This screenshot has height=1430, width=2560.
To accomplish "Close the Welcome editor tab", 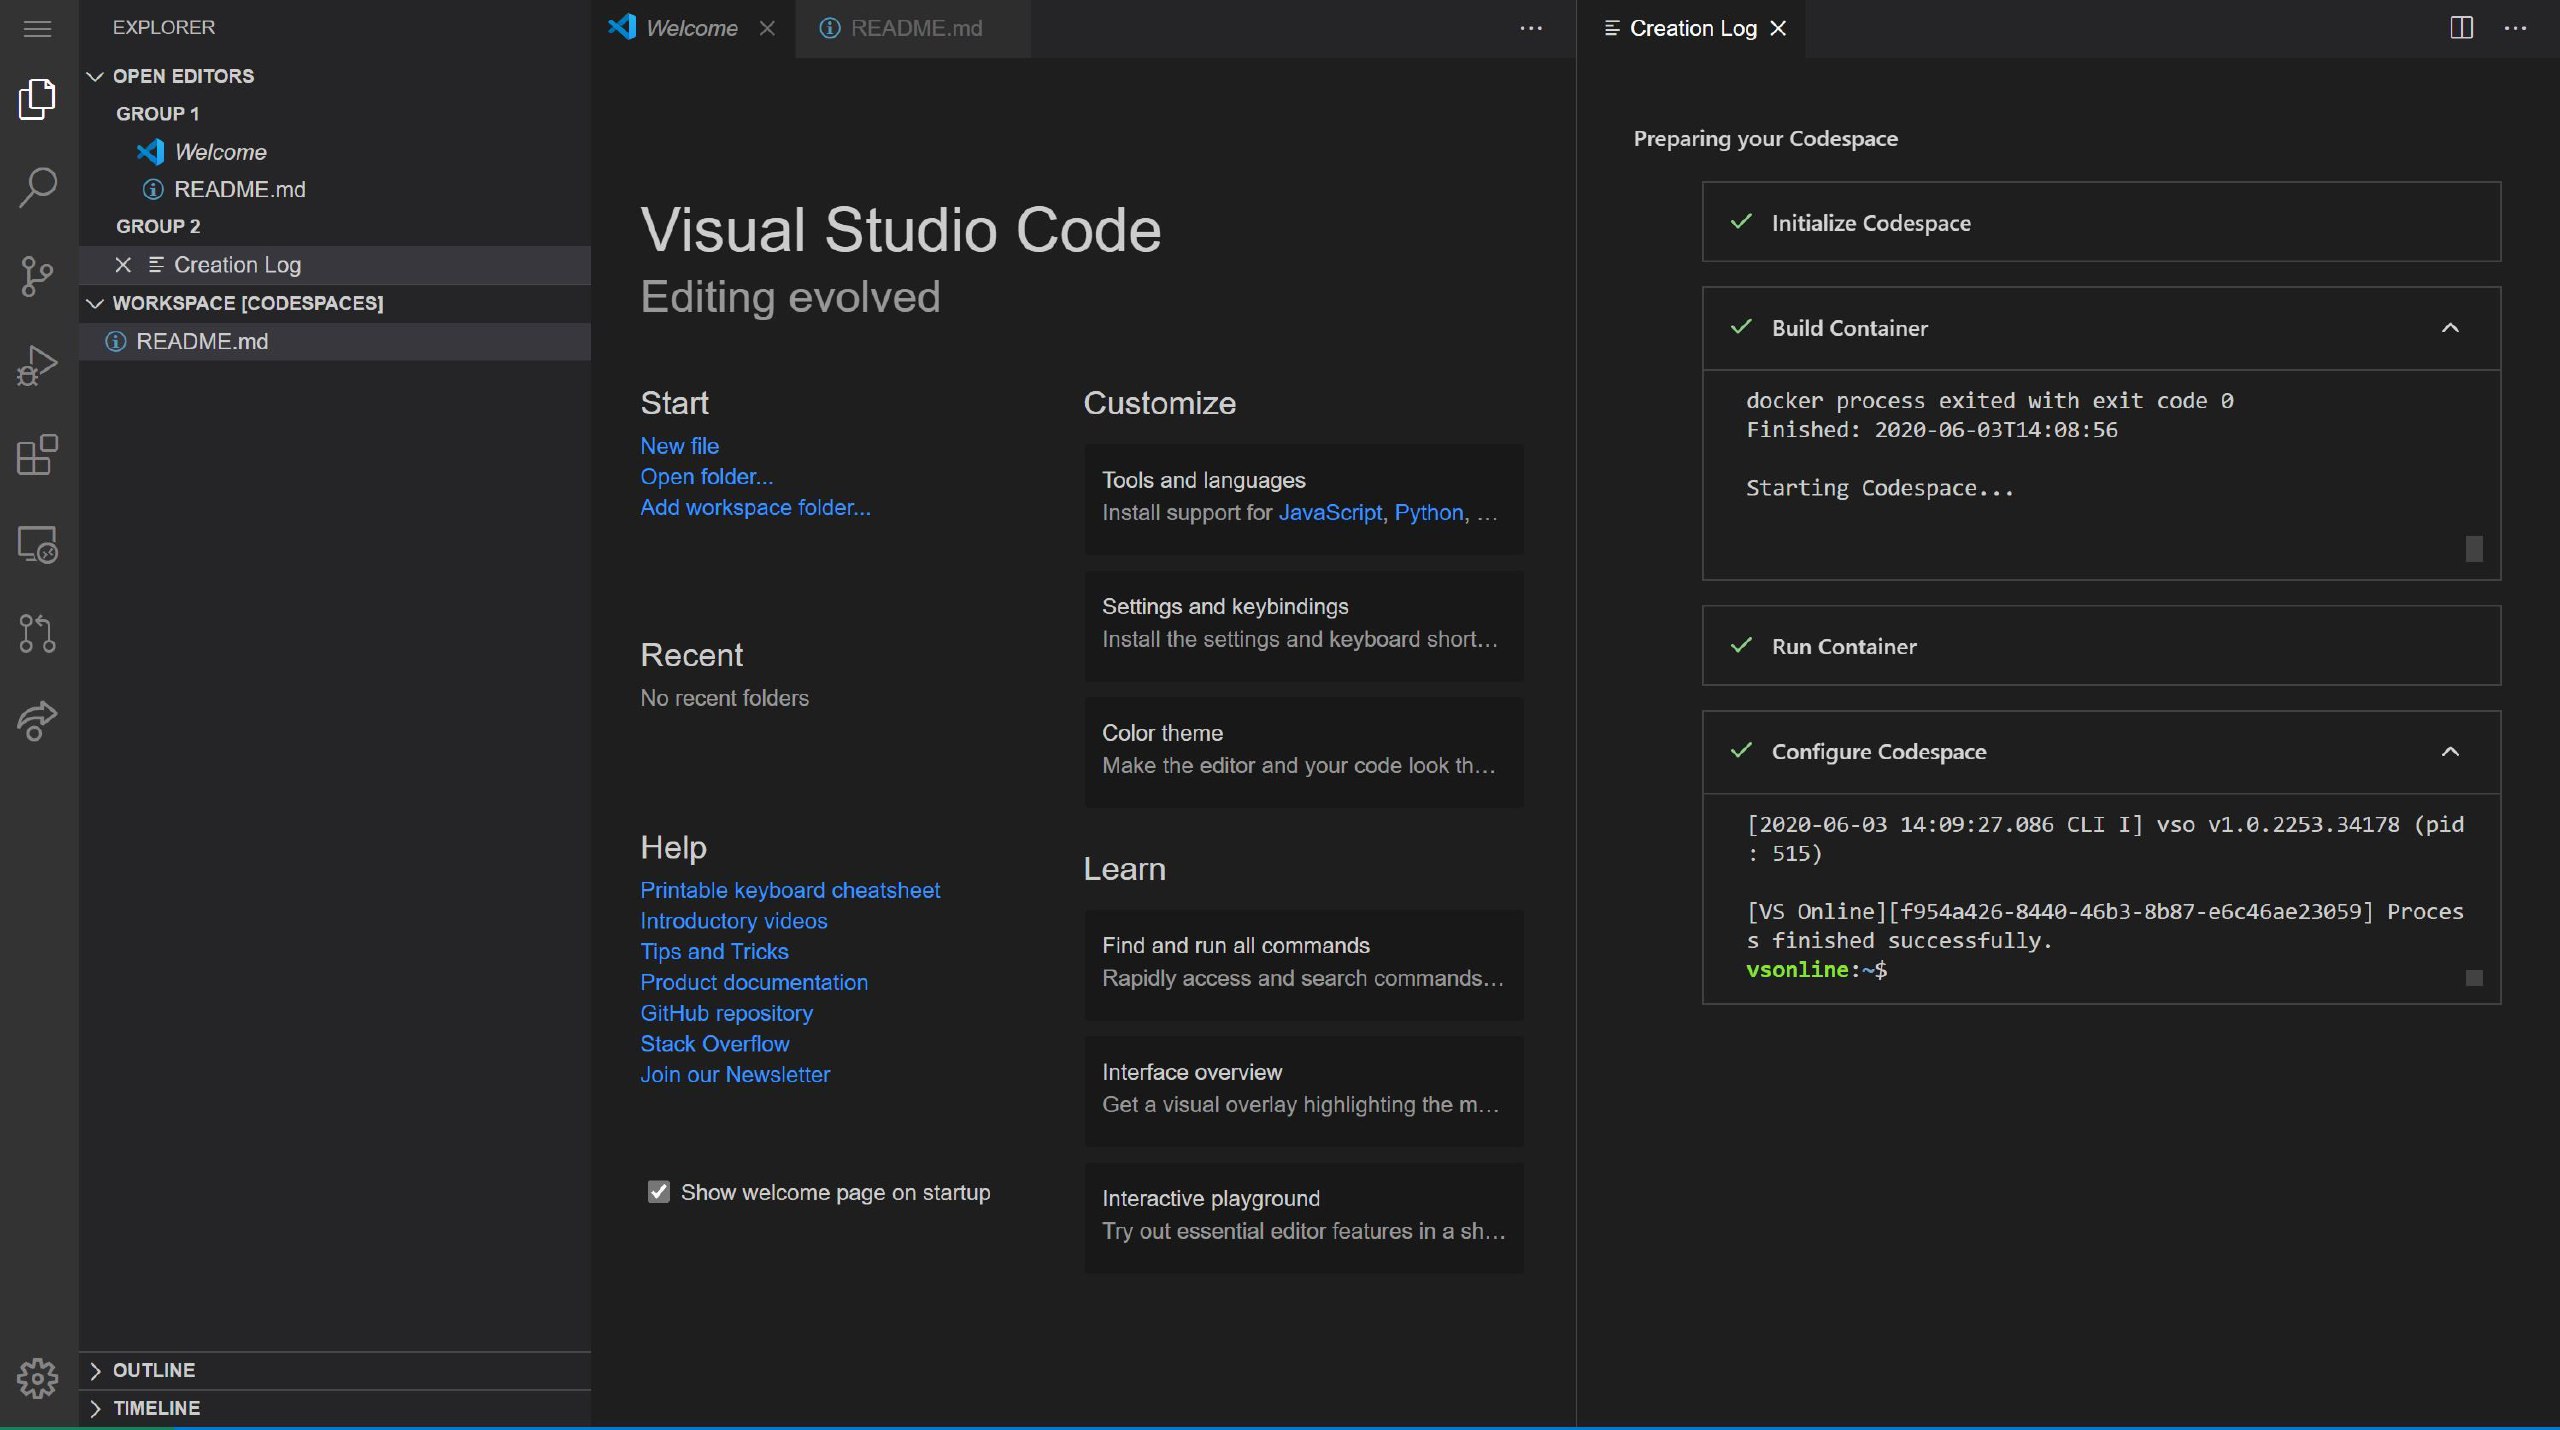I will coord(767,28).
